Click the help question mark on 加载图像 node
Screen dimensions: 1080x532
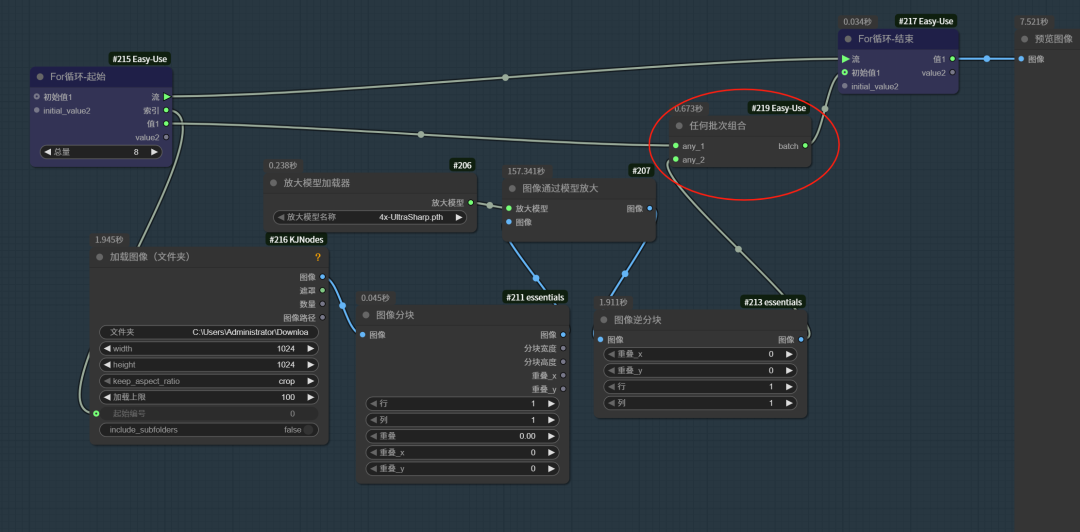(318, 257)
